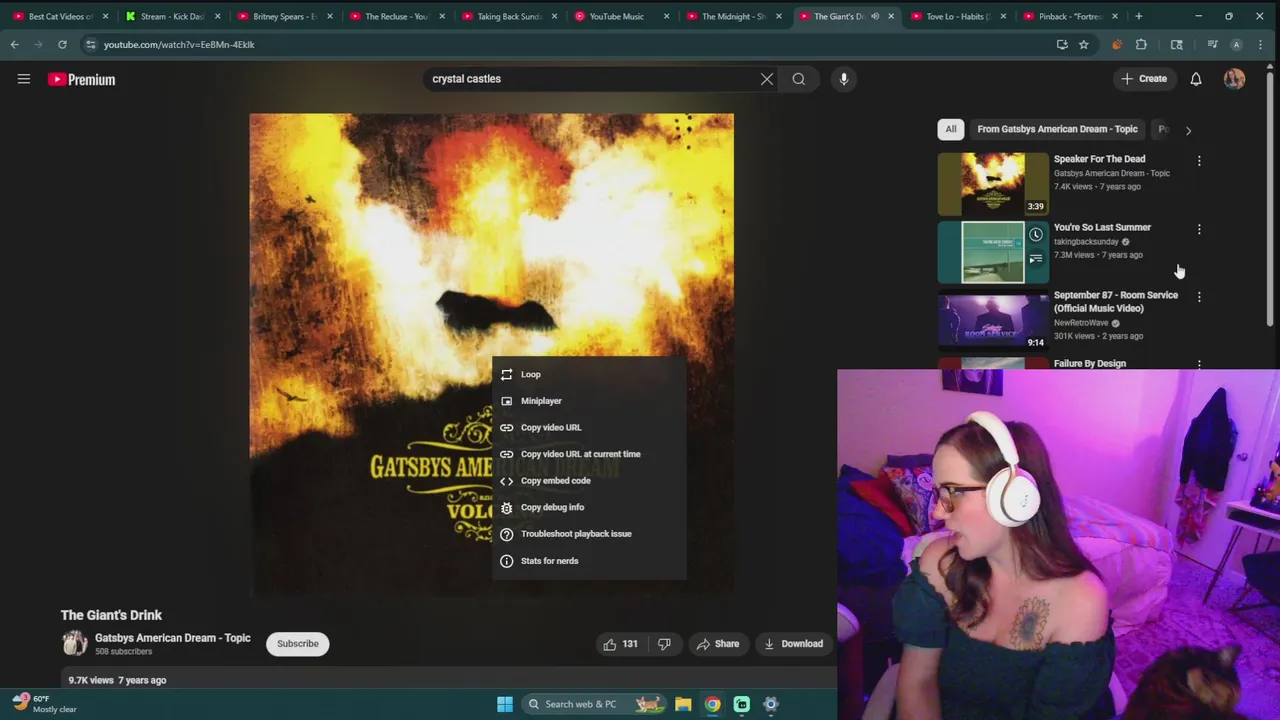Close the Best Cat Videos tab

coord(105,16)
